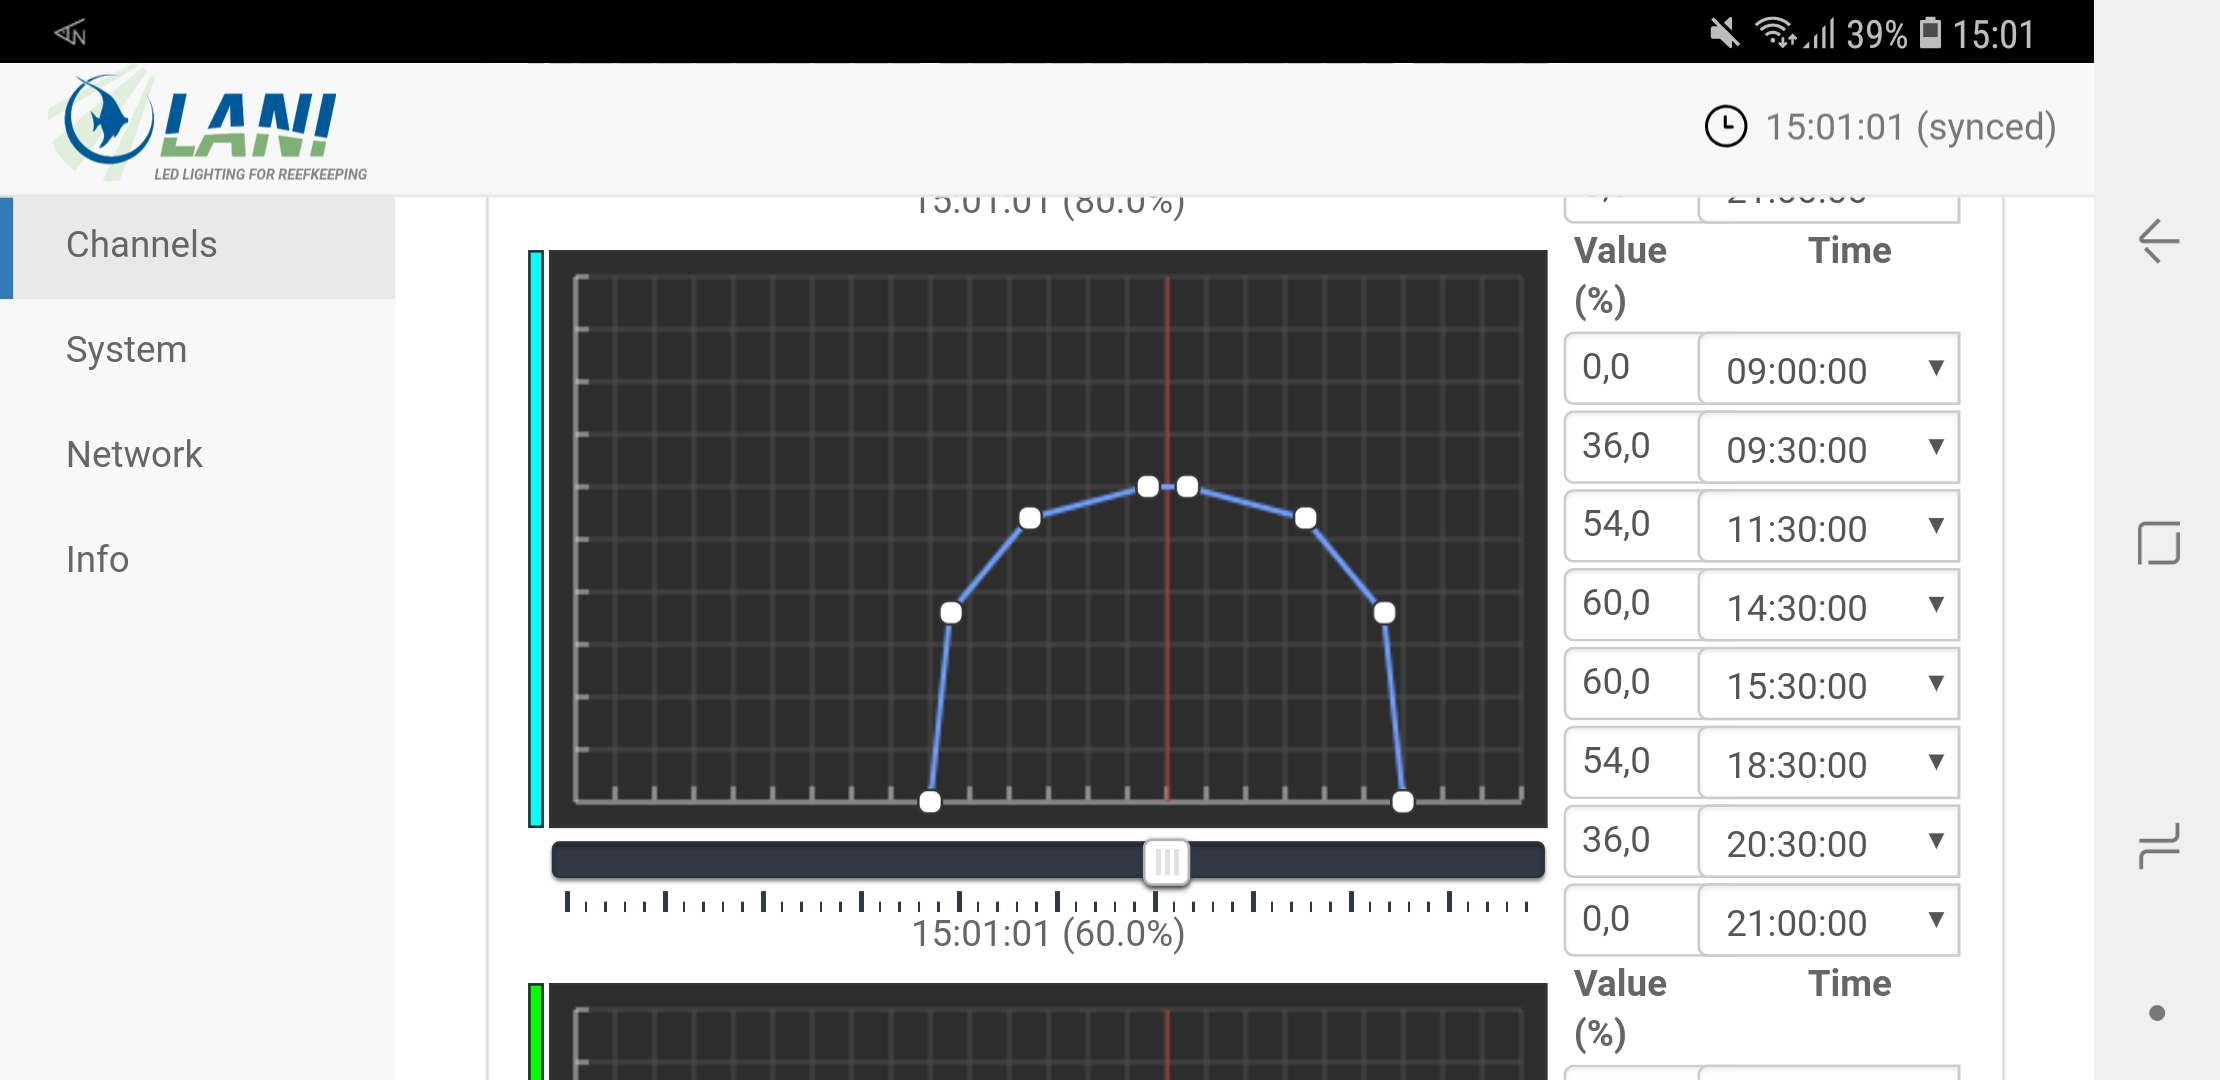
Task: Open the 18:30:00 time dropdown
Action: pyautogui.click(x=1828, y=764)
